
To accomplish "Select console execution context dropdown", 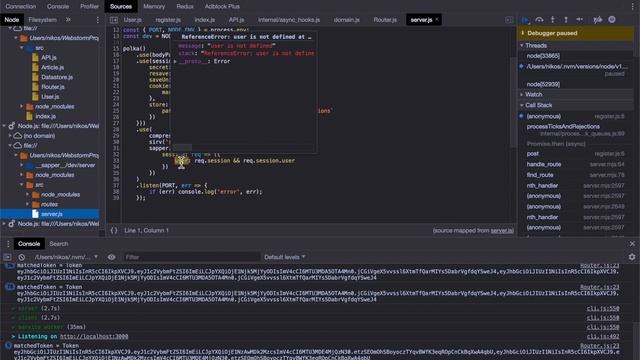I will [66, 257].
